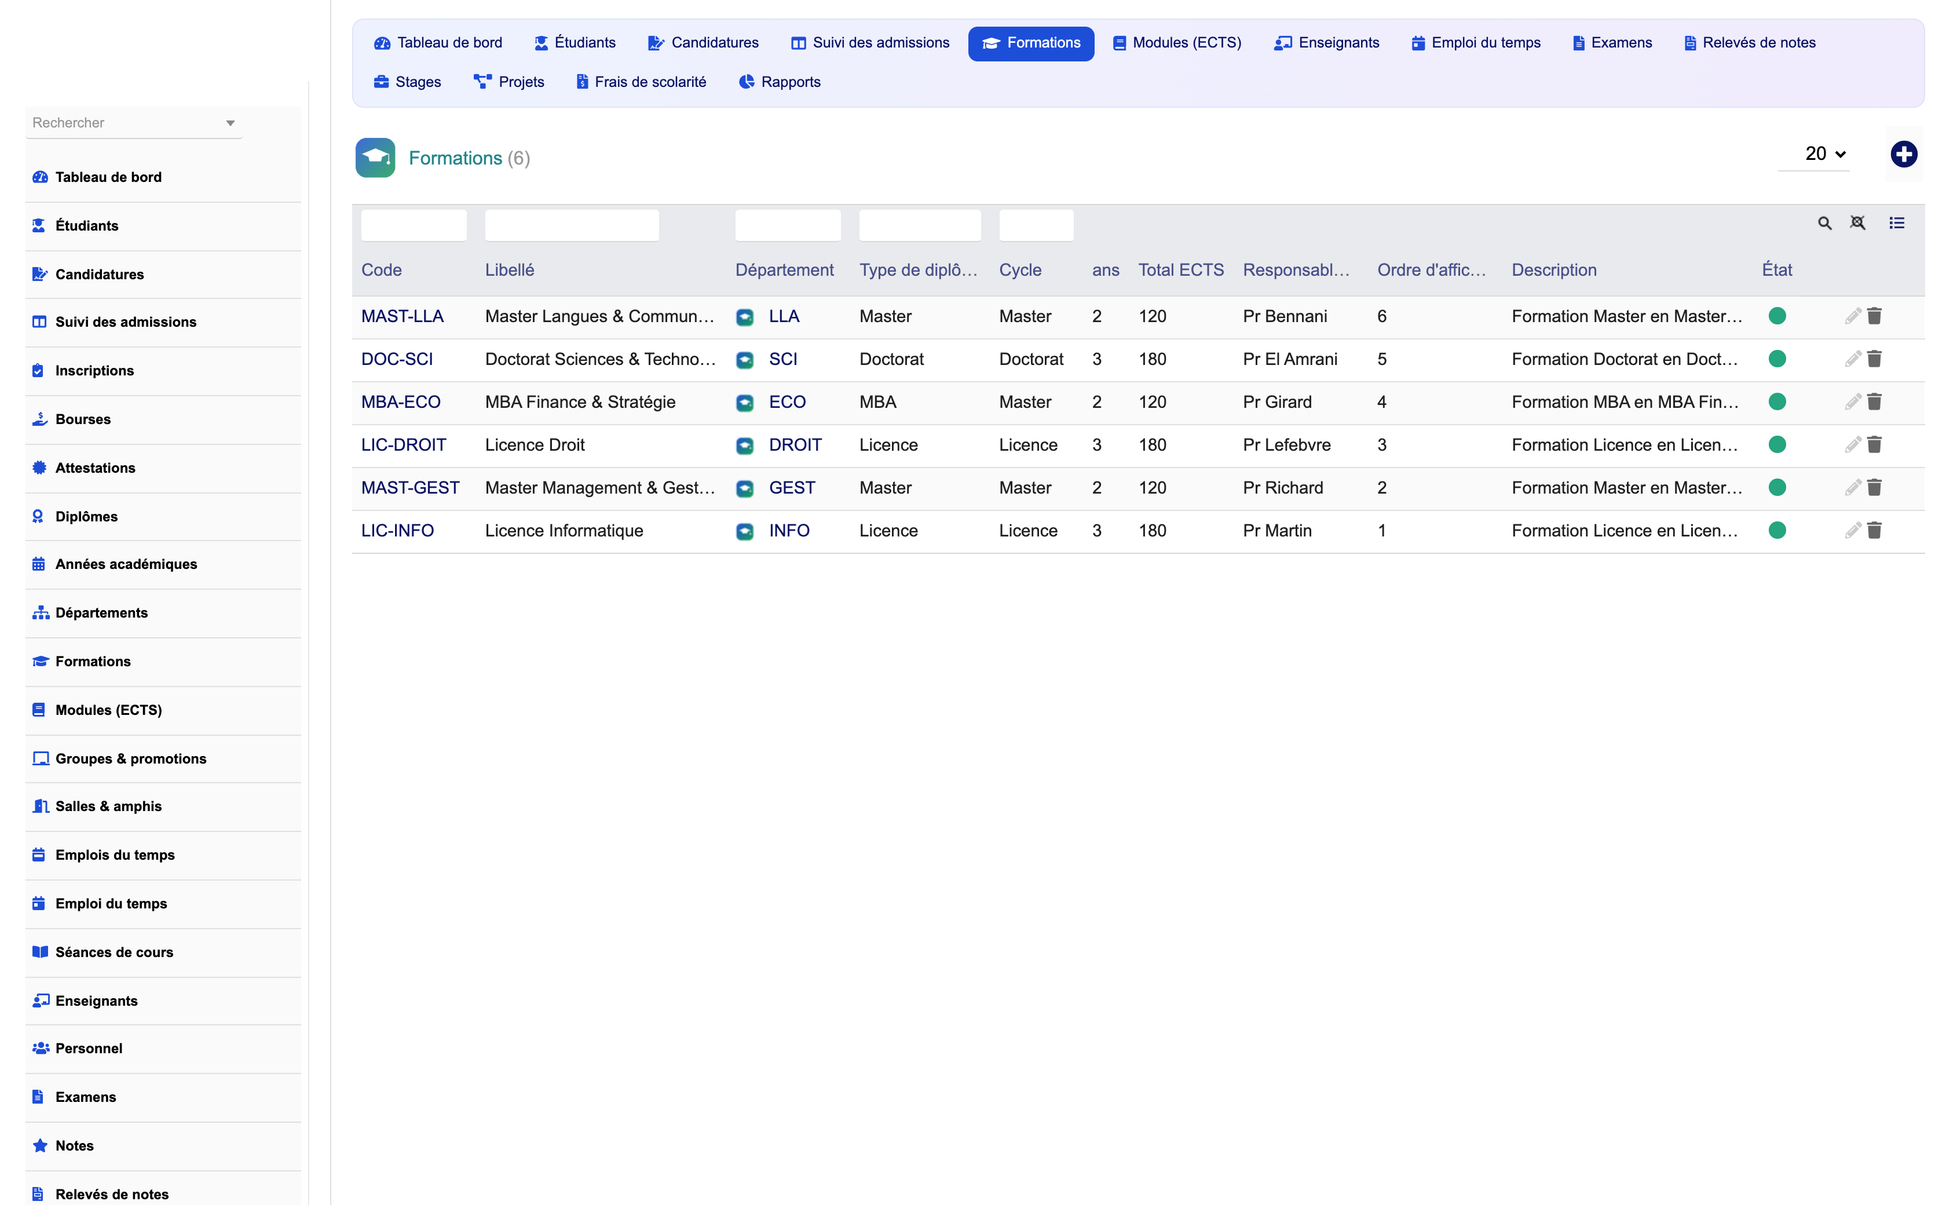Click the department icon beside LLA
Screen dimensions: 1946x1205
point(745,317)
